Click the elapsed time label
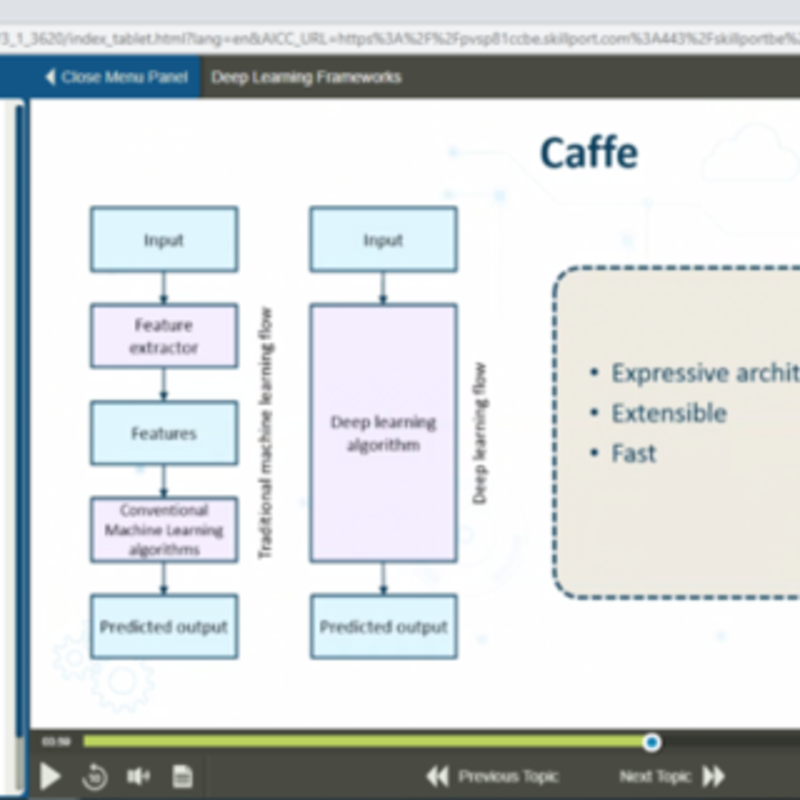This screenshot has height=800, width=800. (x=56, y=742)
